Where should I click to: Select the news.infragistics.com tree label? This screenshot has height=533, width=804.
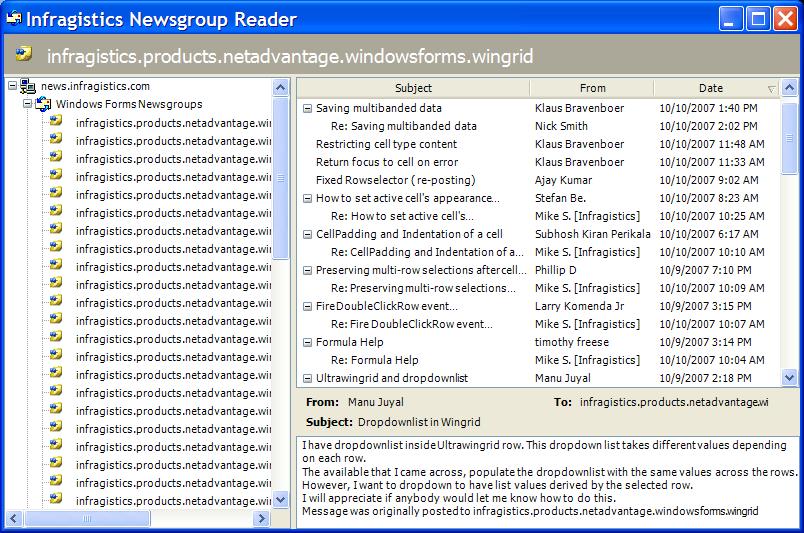pyautogui.click(x=95, y=86)
